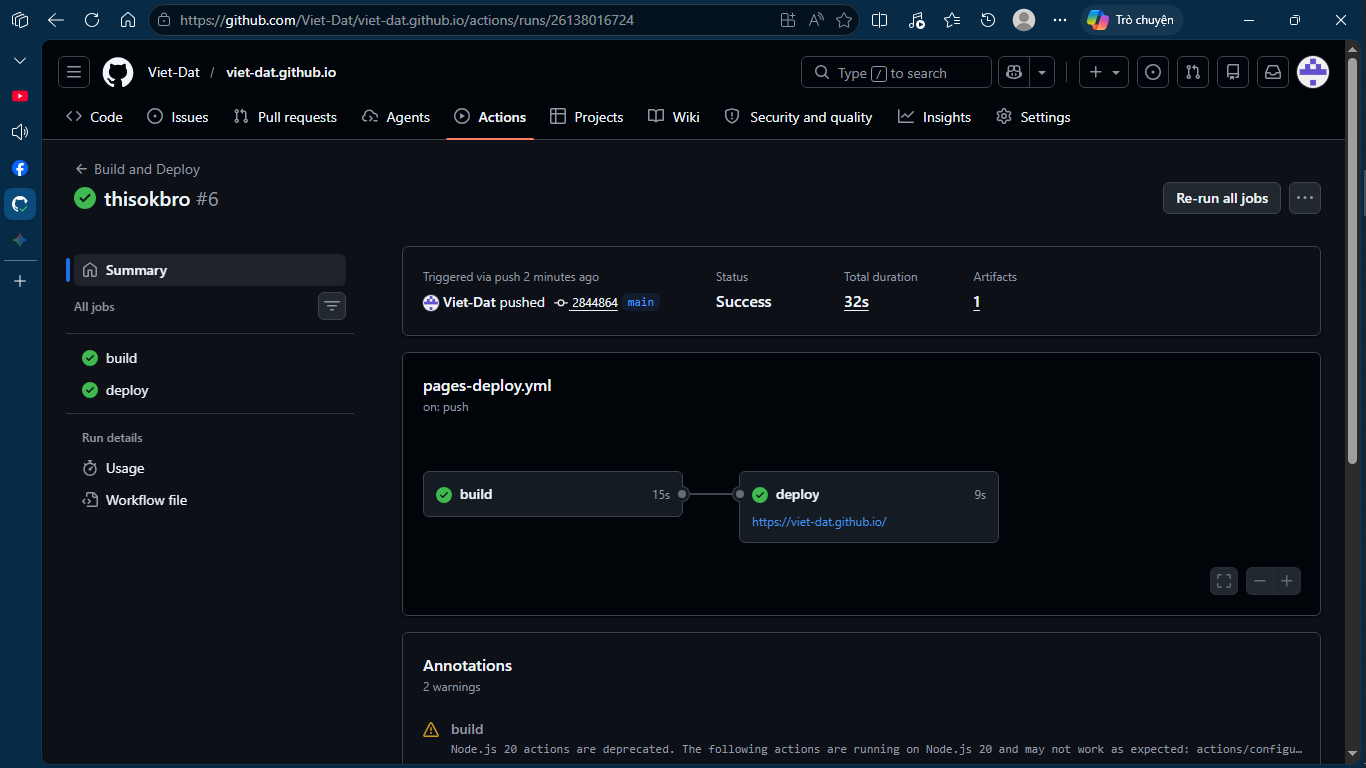Click Re-run all jobs button
1366x768 pixels.
1222,198
